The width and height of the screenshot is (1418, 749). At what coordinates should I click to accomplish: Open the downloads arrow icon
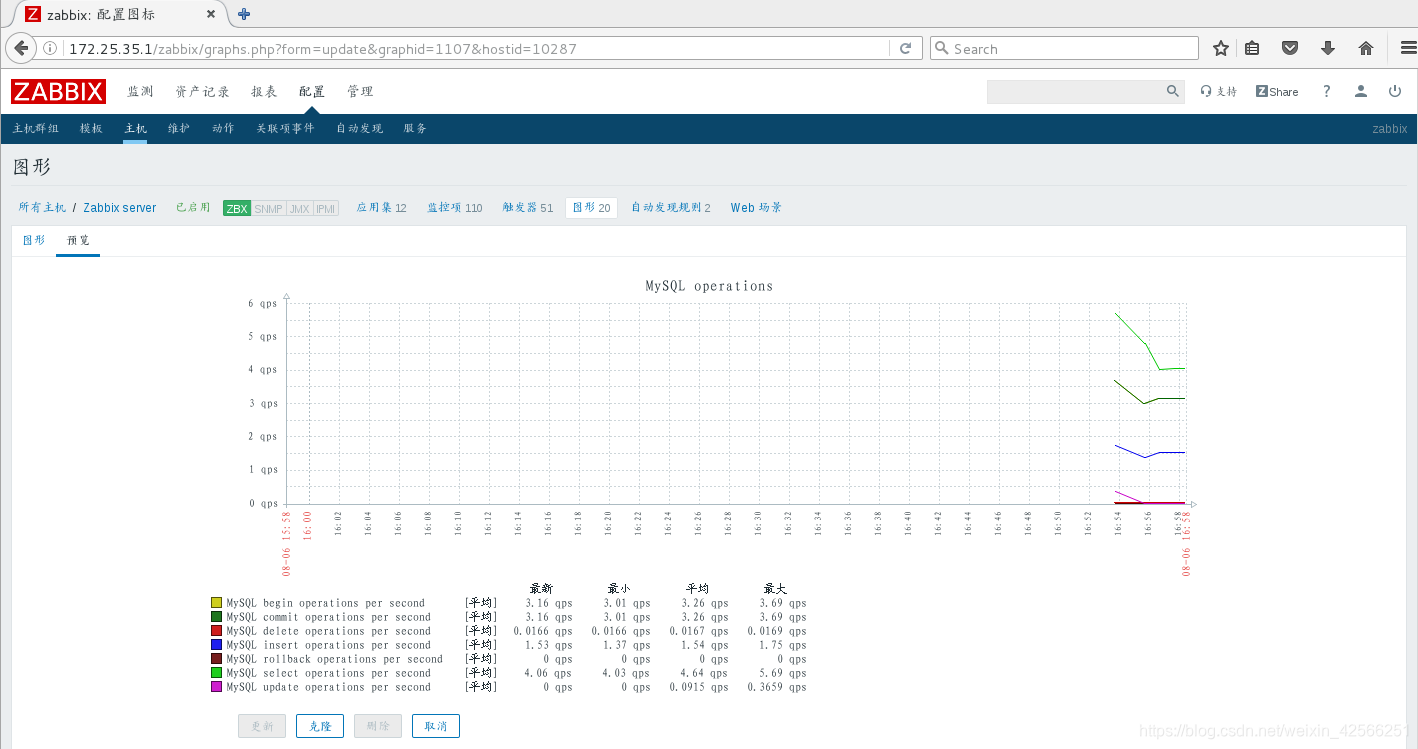[1328, 48]
